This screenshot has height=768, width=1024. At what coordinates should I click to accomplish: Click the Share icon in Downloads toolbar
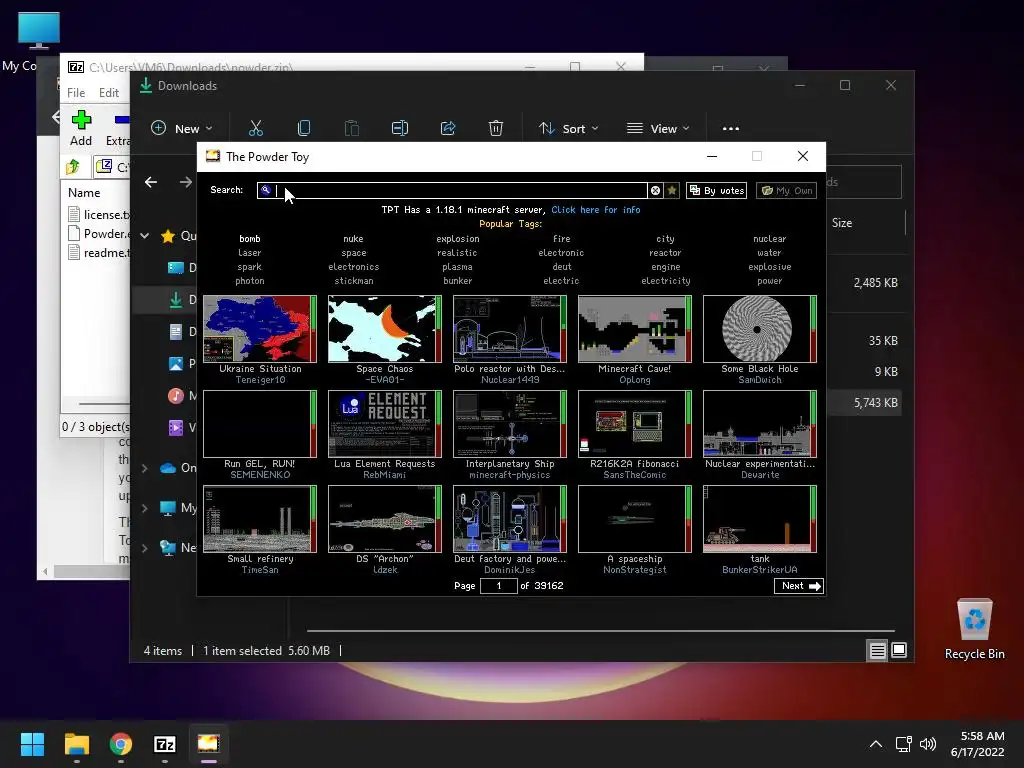448,129
